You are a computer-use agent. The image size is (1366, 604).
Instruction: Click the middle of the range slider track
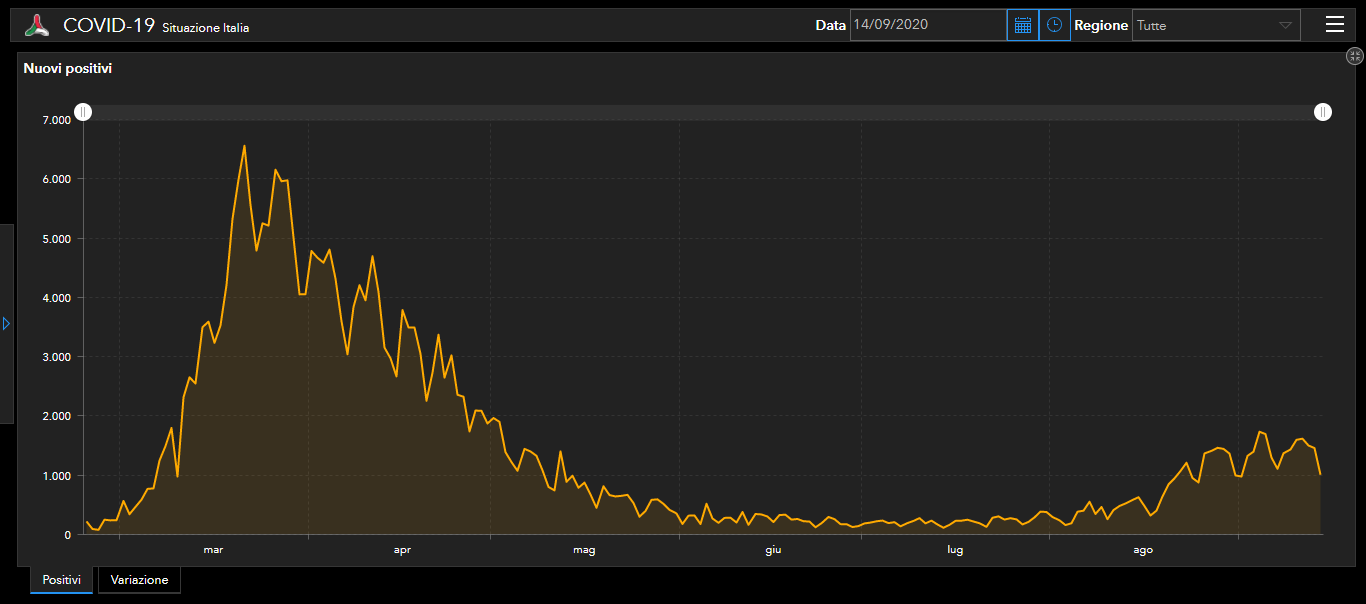[x=703, y=112]
